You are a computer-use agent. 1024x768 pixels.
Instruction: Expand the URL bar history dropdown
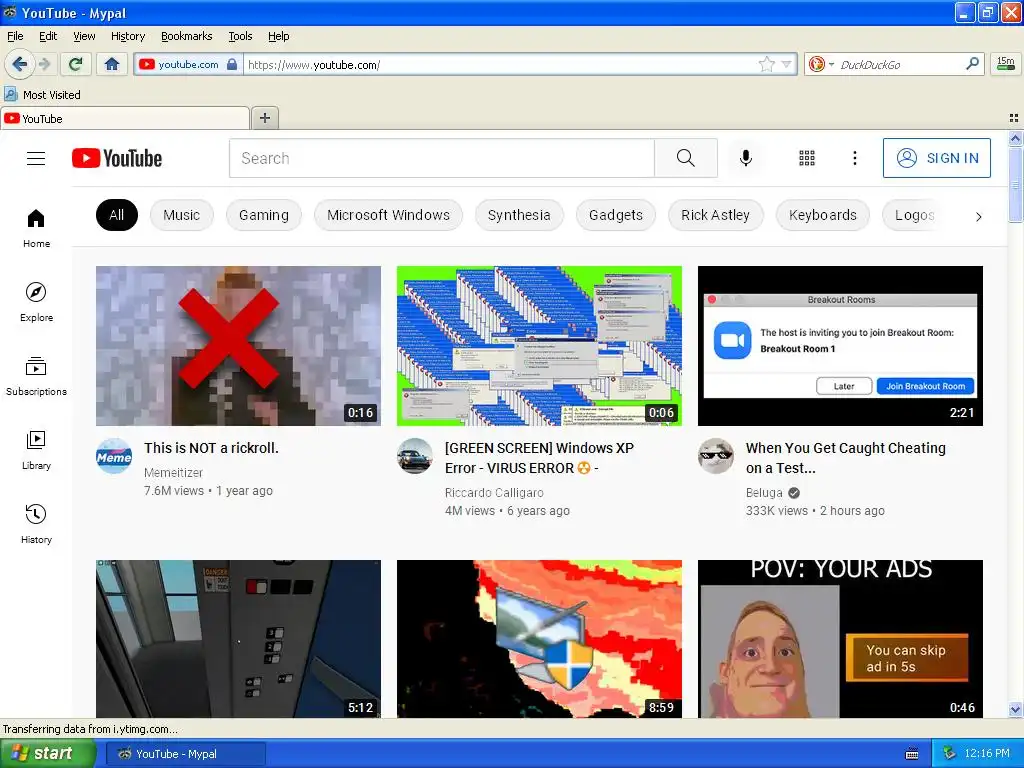[786, 64]
